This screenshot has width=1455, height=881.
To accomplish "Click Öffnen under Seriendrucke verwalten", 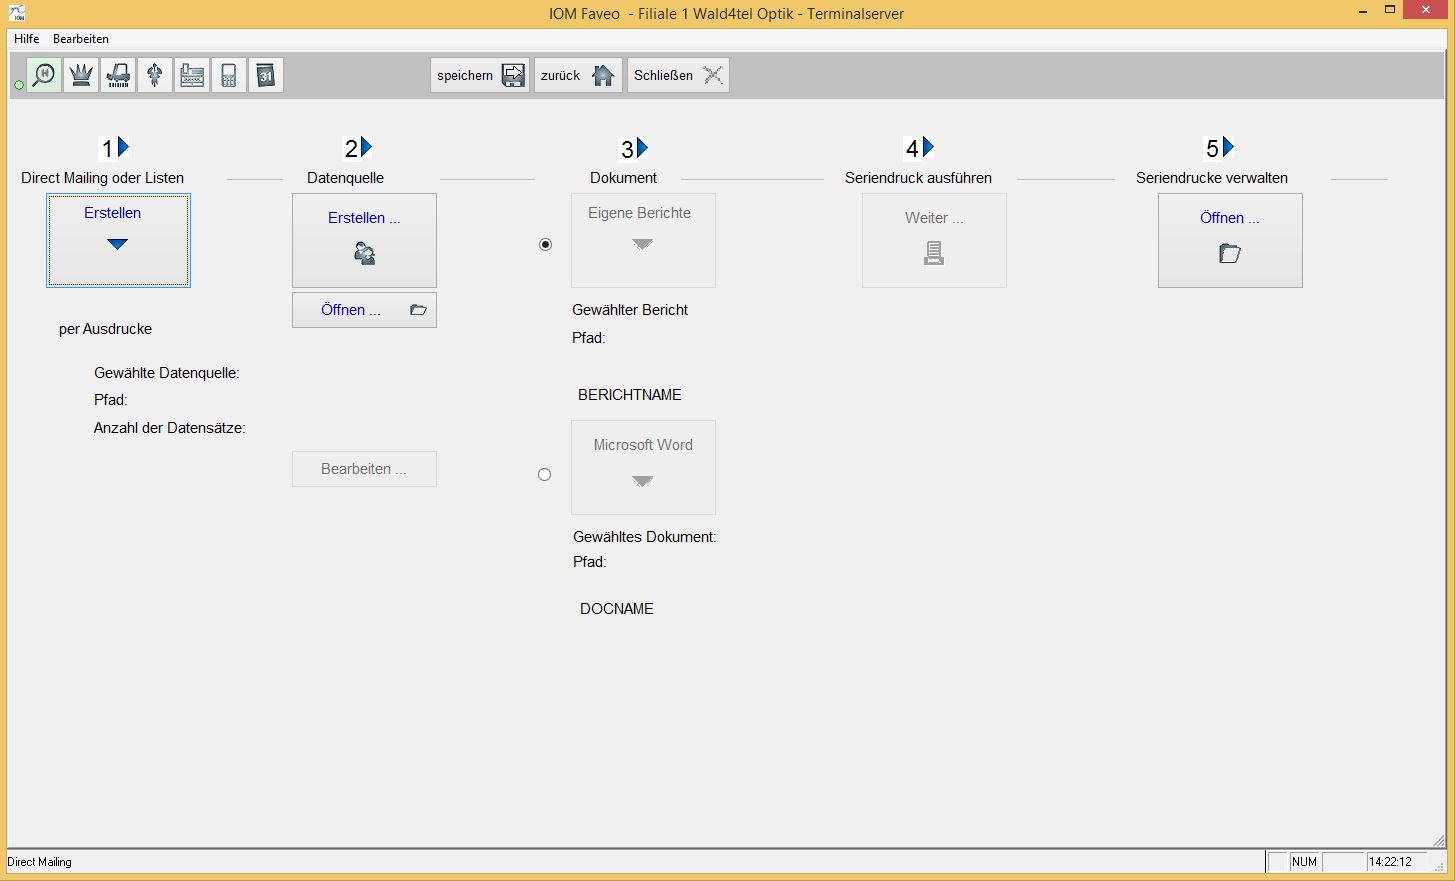I will tap(1230, 240).
